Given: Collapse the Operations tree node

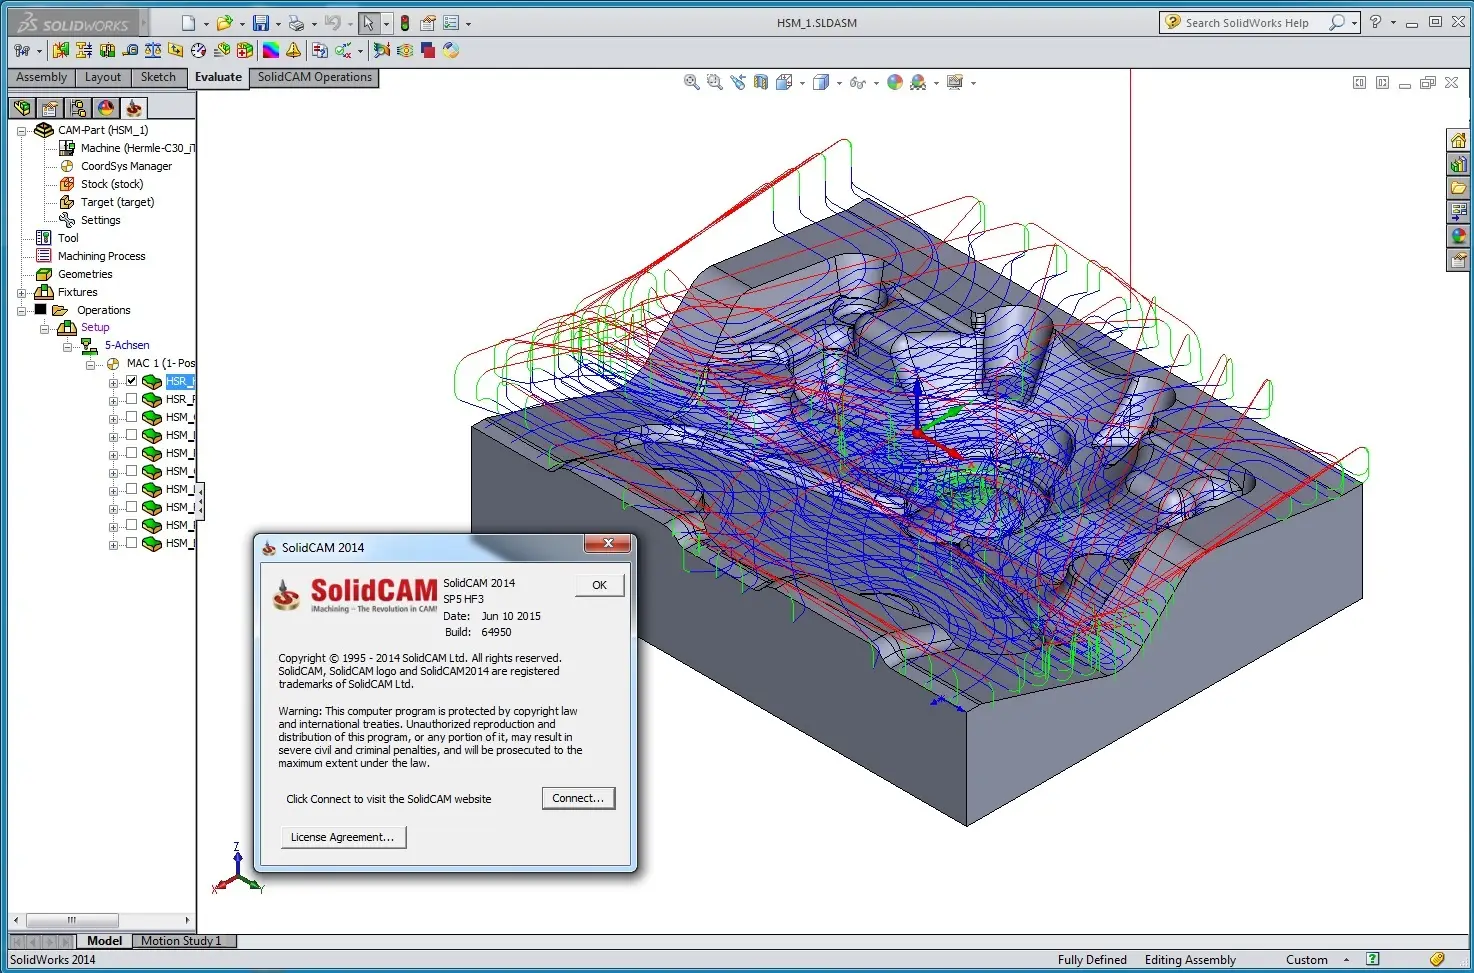Looking at the screenshot, I should coord(21,311).
